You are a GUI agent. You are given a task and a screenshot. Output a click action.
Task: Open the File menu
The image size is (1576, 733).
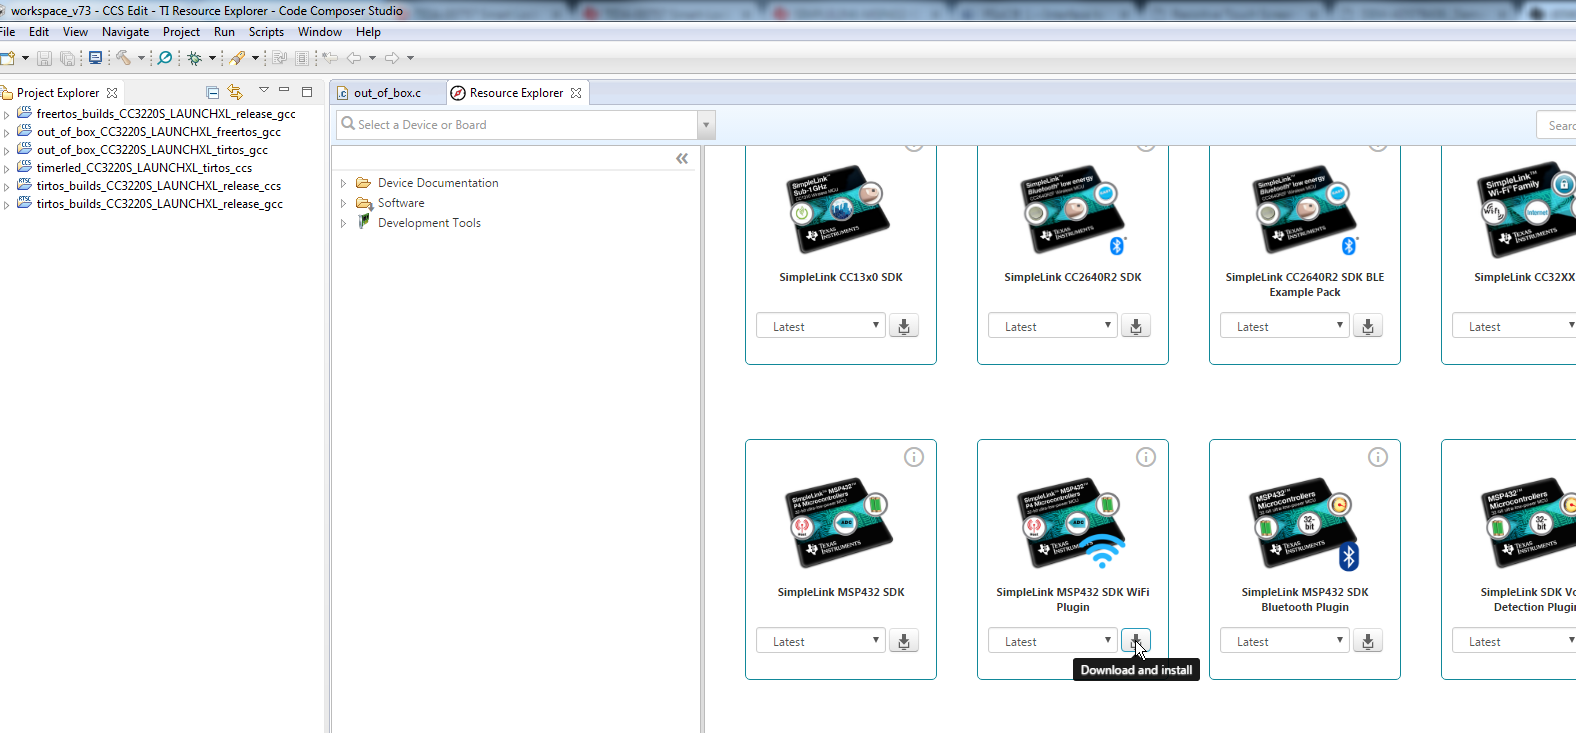(x=7, y=32)
